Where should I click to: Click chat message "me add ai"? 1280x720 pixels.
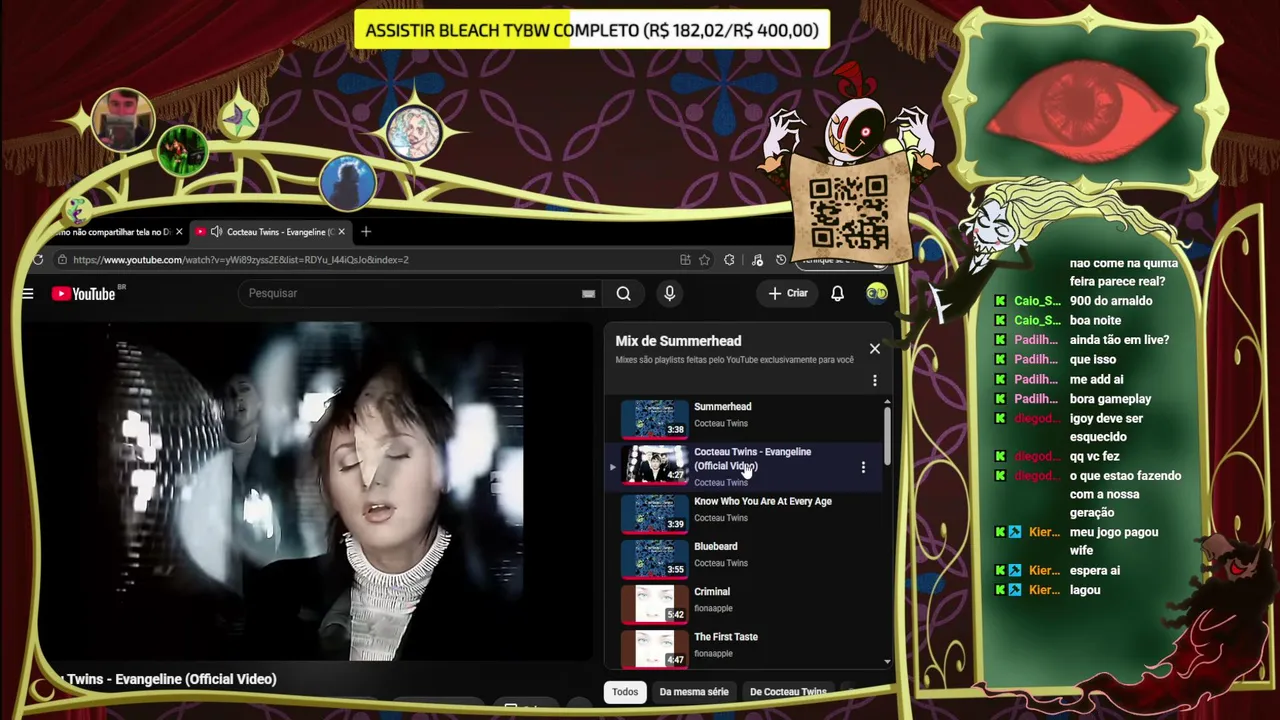[1096, 379]
